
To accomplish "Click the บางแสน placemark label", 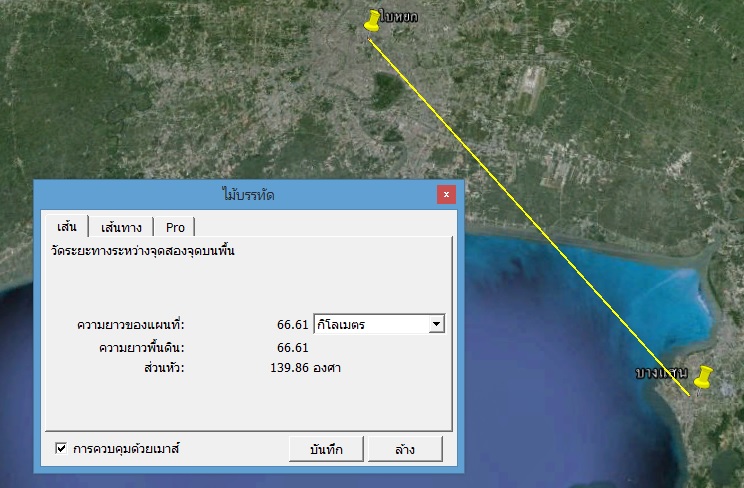I will coord(661,373).
